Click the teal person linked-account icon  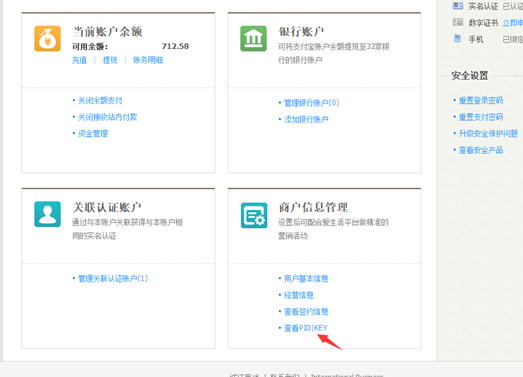[47, 214]
